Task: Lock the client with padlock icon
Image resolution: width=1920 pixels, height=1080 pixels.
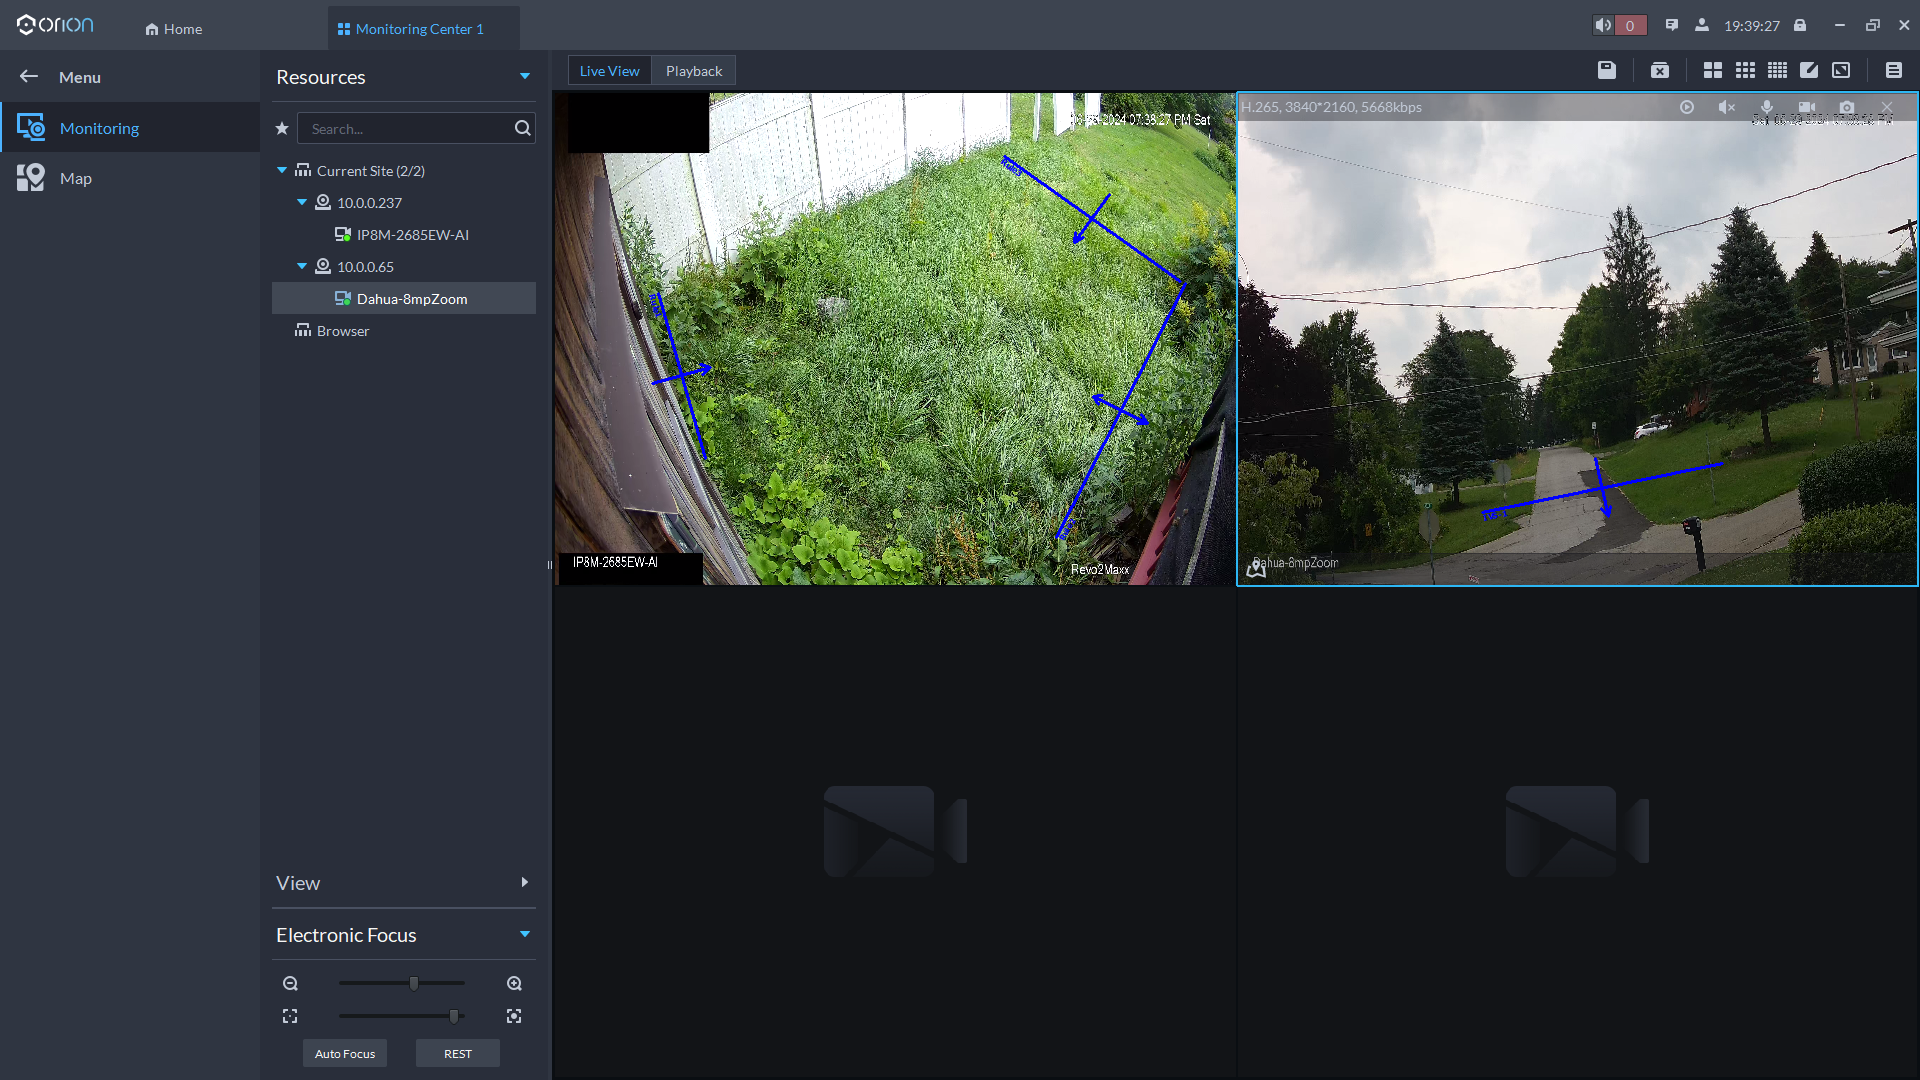Action: [1800, 25]
